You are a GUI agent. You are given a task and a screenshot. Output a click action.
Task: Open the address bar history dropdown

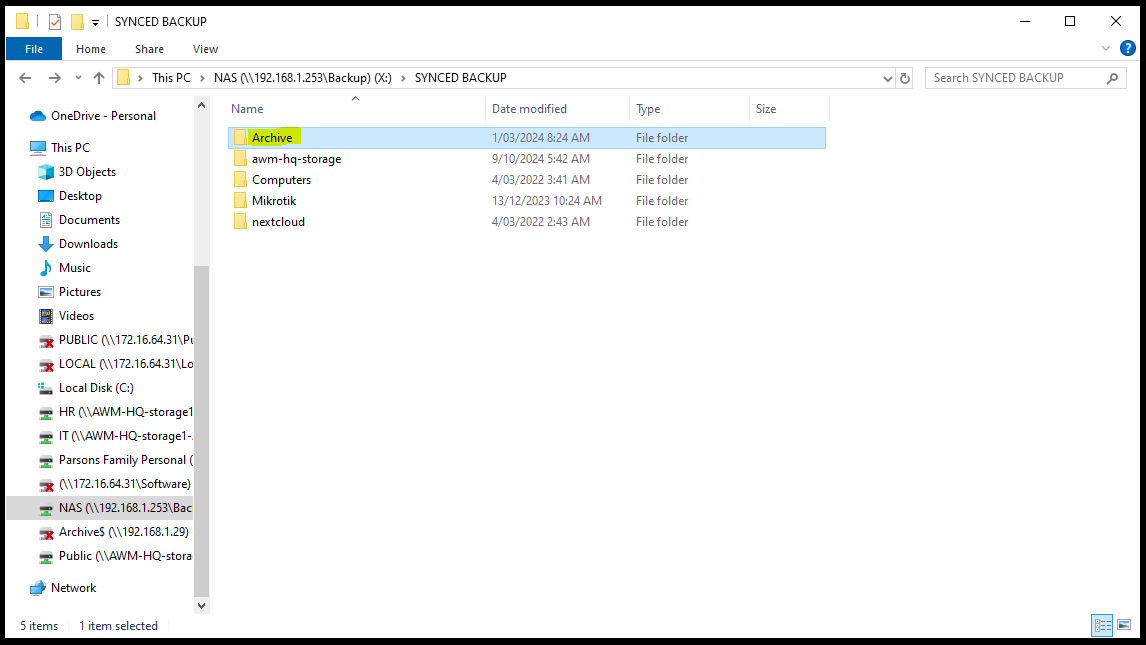(x=887, y=78)
